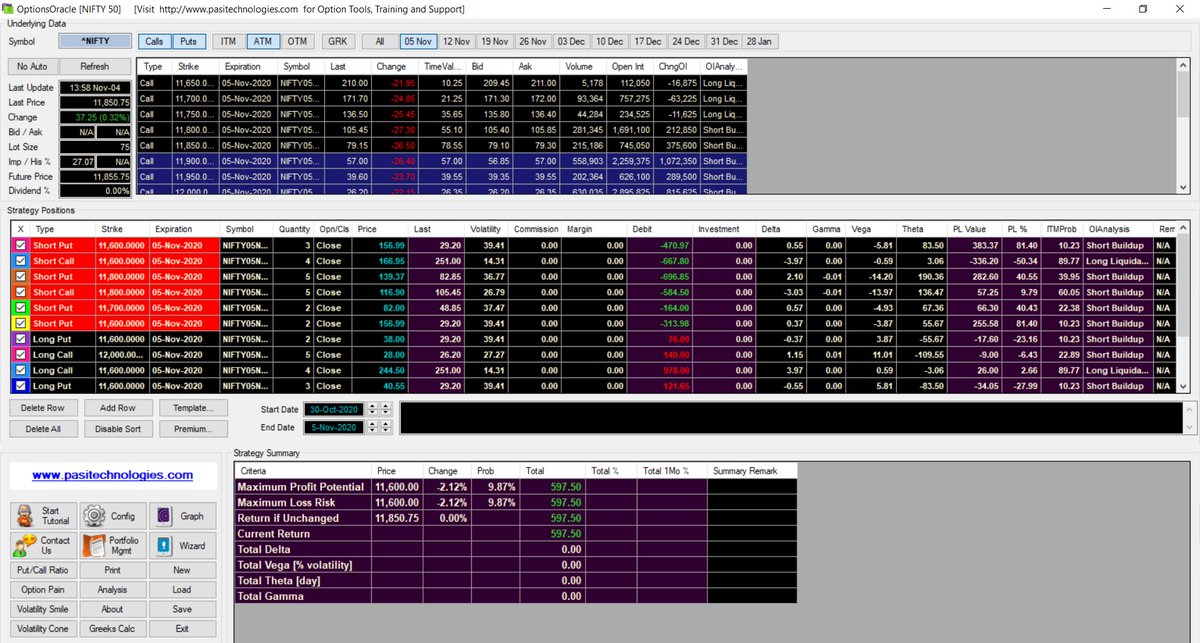
Task: Click the Save button
Action: (x=182, y=609)
